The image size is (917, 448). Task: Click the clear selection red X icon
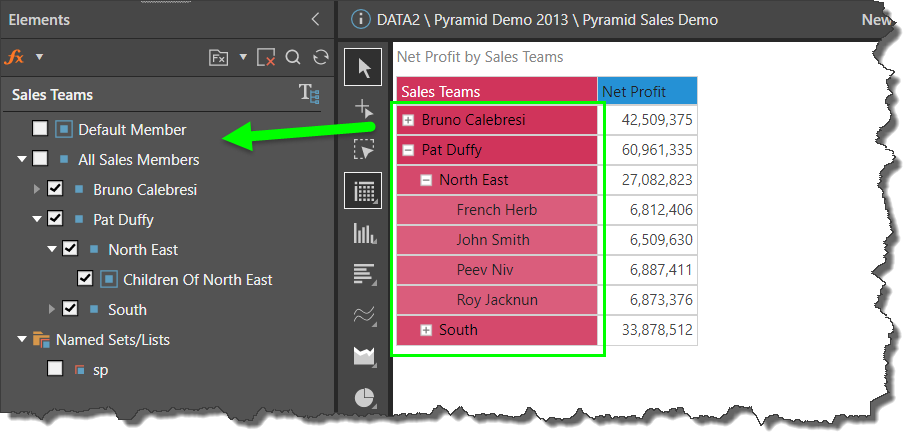[266, 57]
